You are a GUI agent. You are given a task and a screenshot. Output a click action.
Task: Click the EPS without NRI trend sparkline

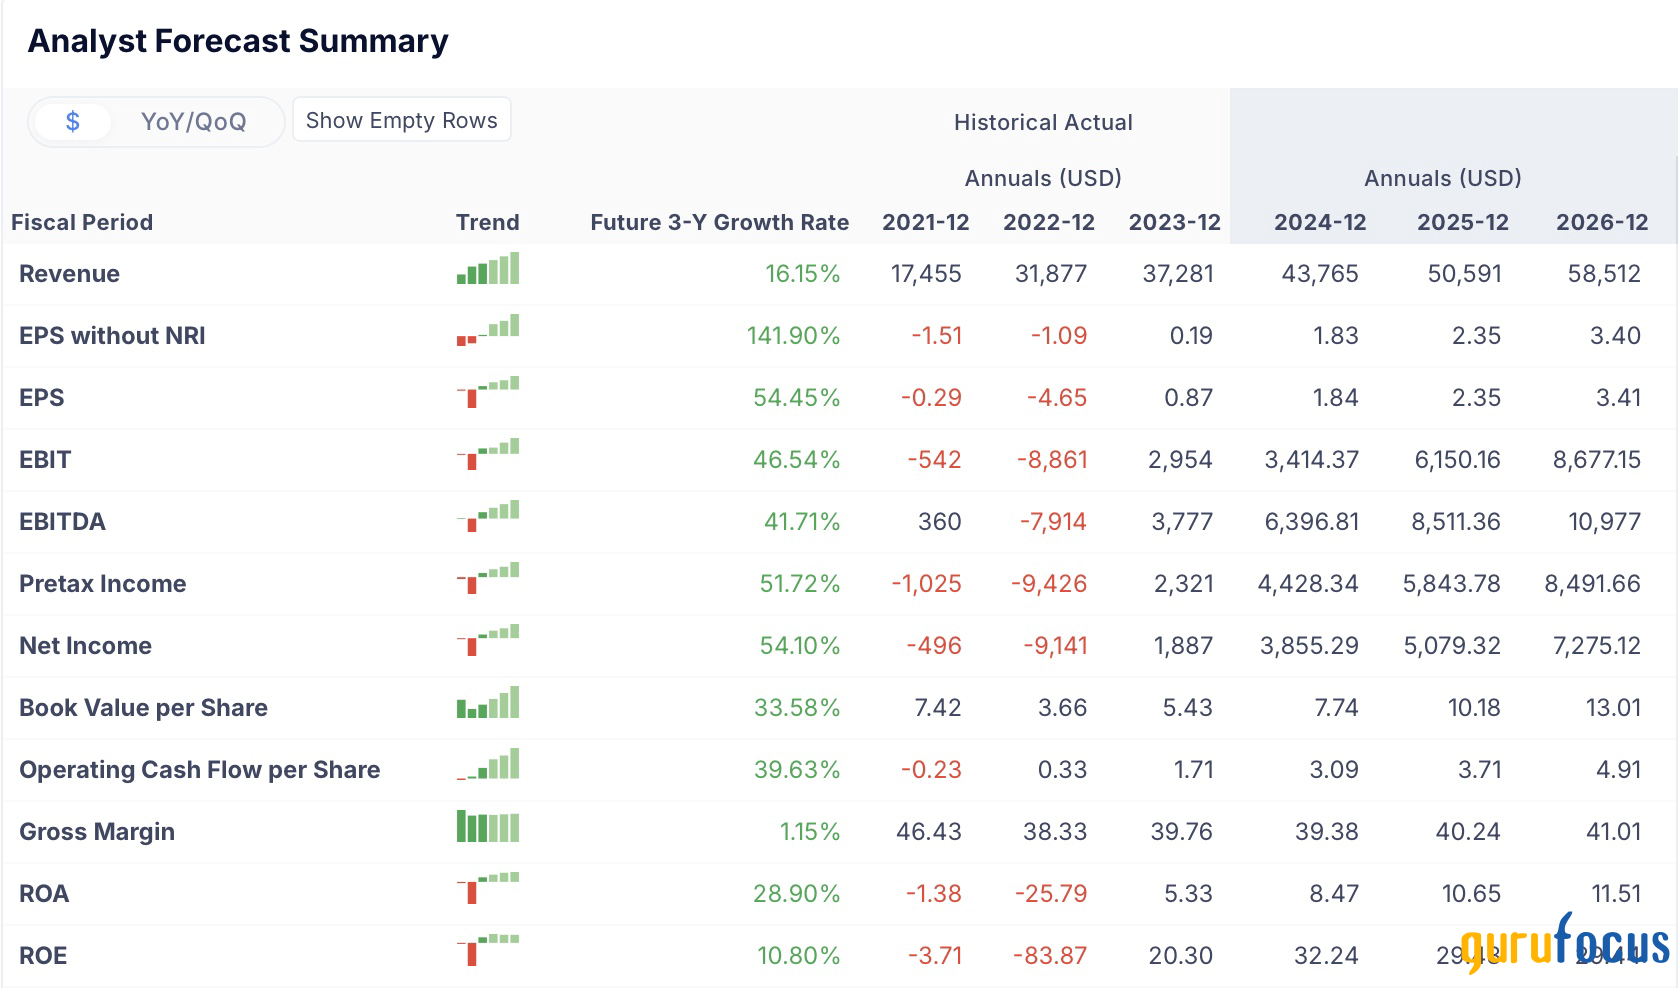[x=488, y=331]
